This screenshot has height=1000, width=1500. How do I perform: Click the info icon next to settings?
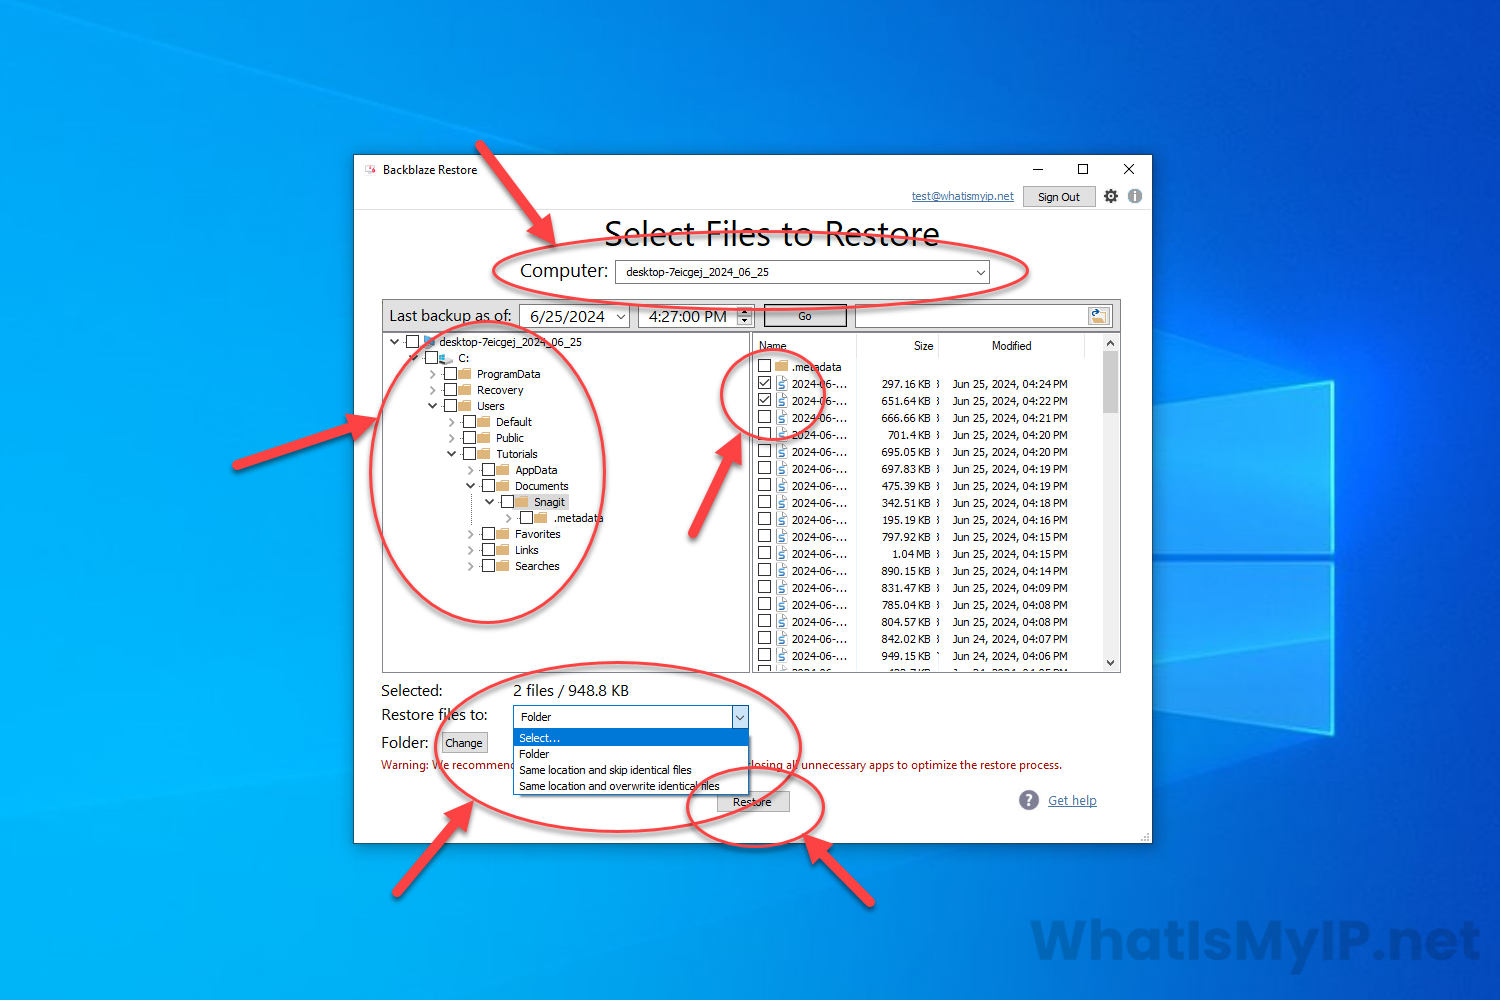tap(1135, 197)
